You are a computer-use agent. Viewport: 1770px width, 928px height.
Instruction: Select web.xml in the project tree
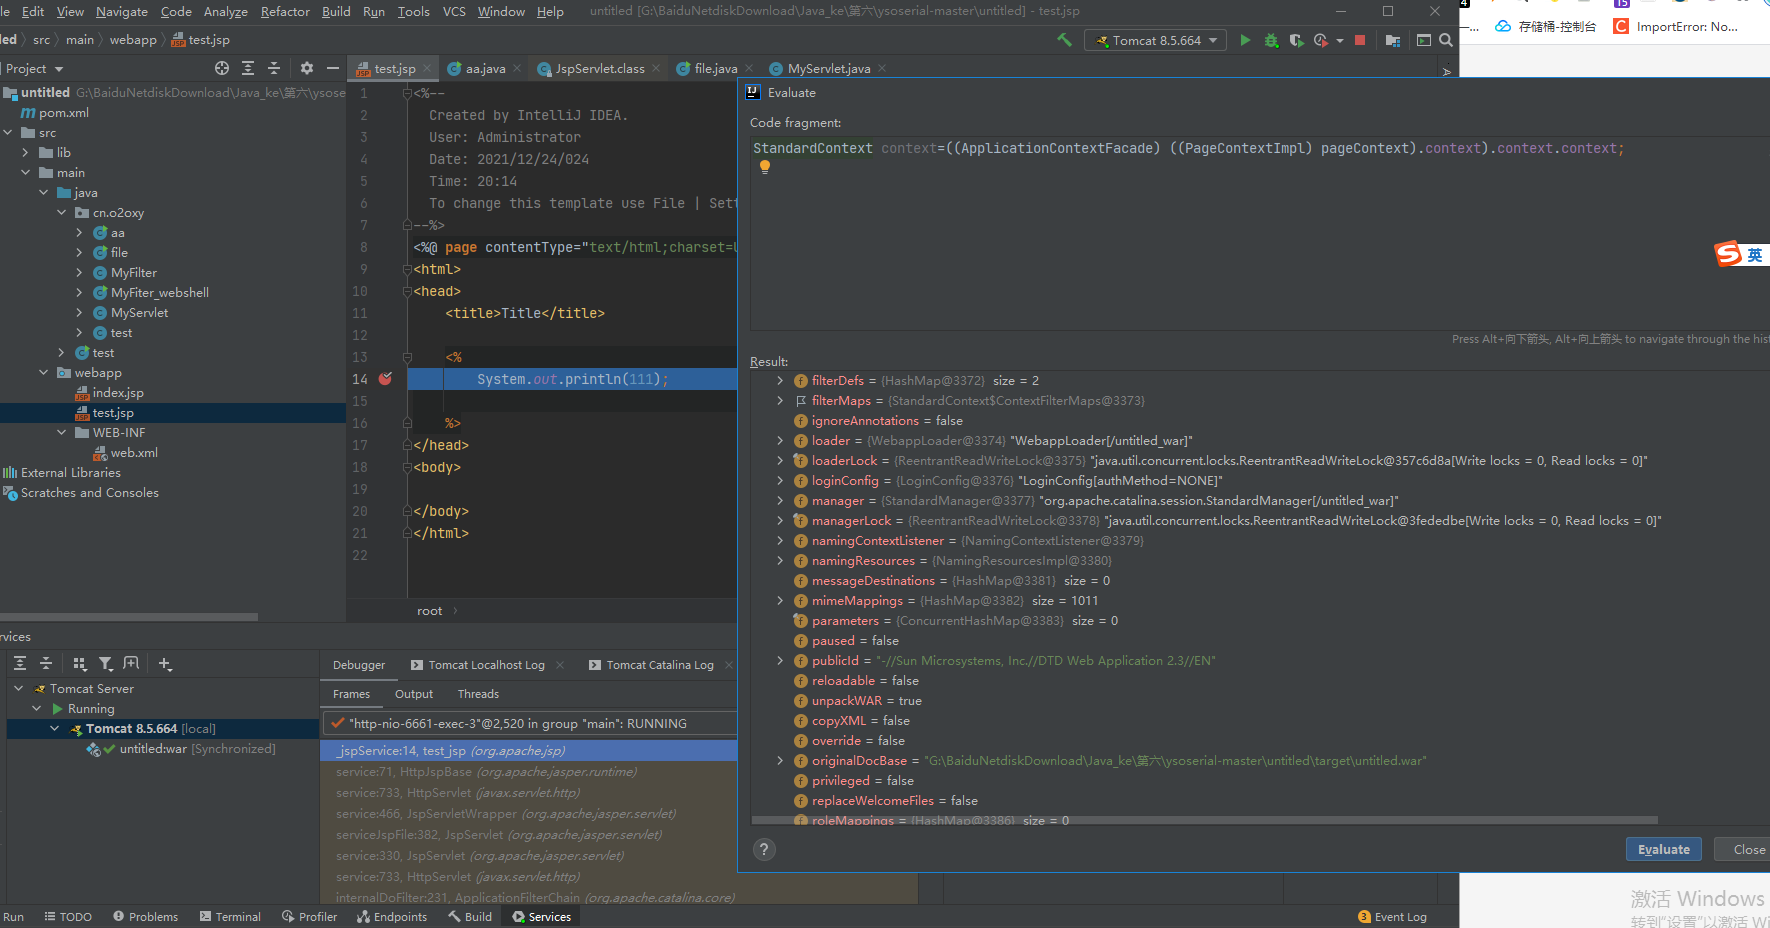pos(134,452)
